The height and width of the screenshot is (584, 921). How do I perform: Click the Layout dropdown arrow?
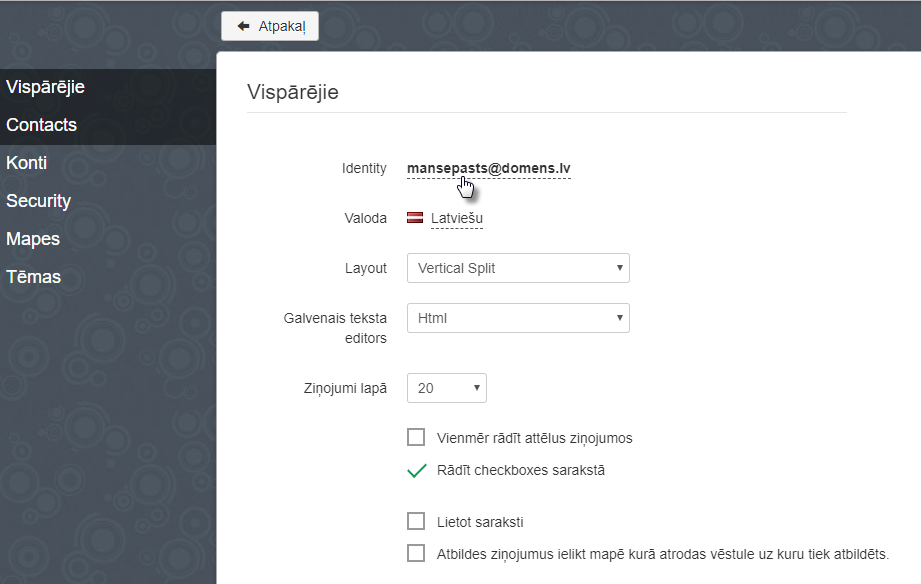point(619,268)
